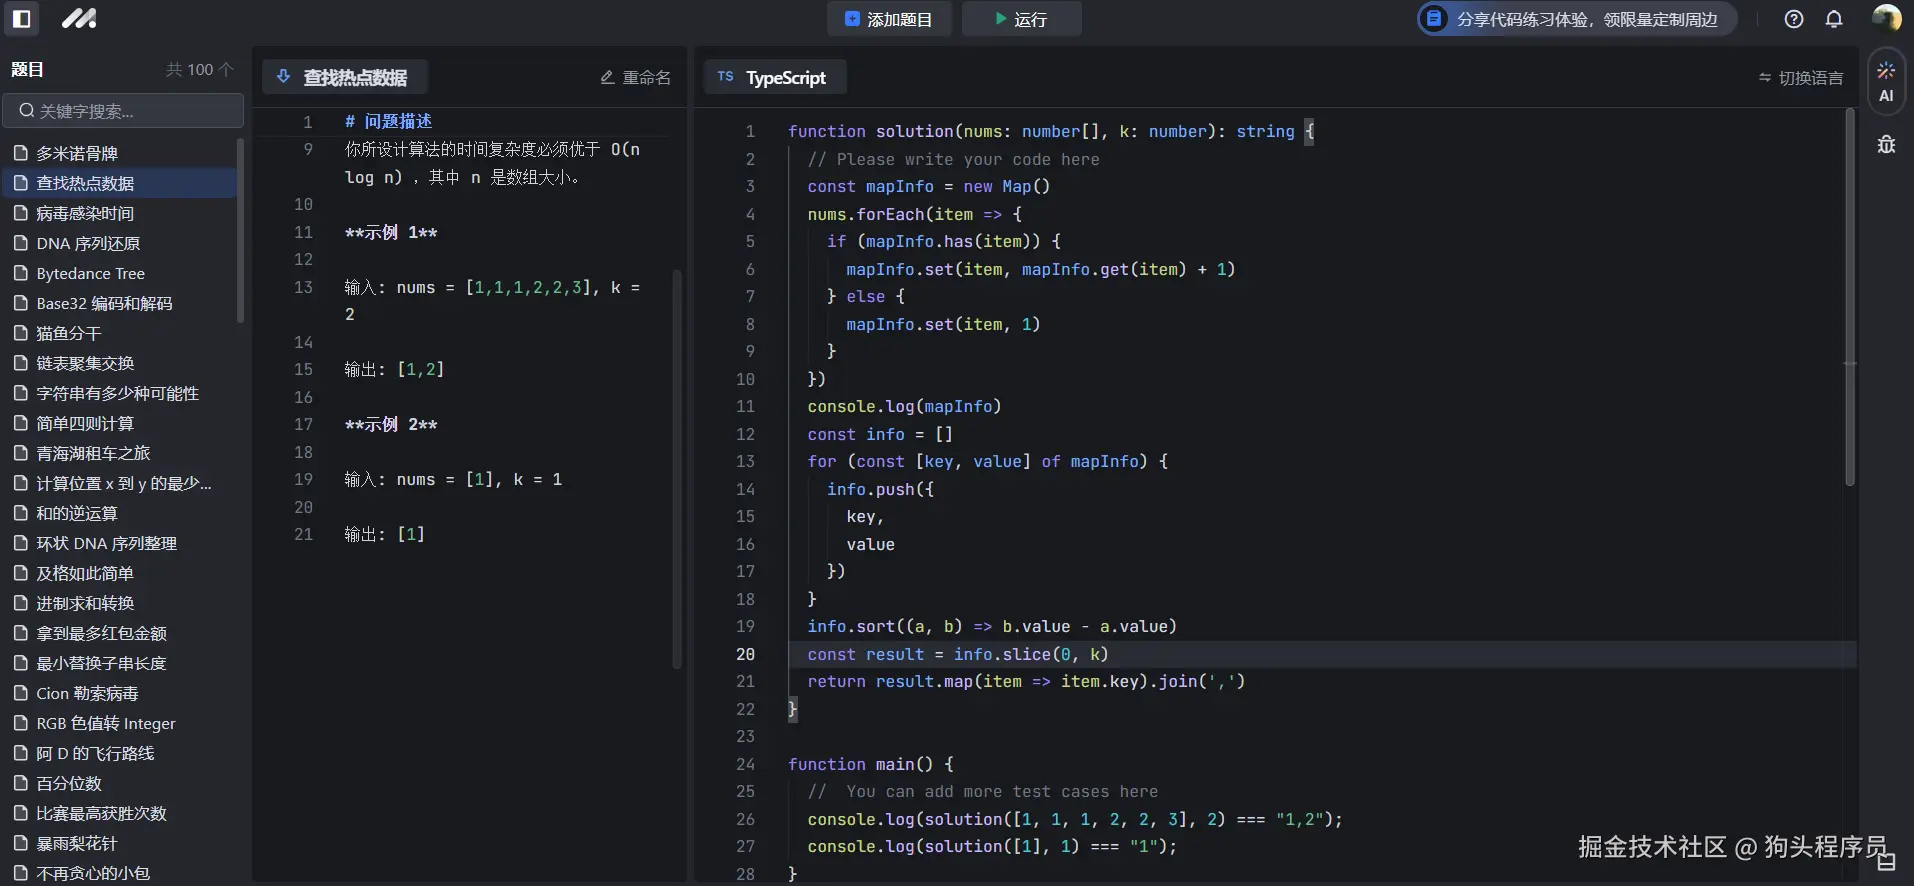Open the help question mark icon

click(x=1794, y=19)
